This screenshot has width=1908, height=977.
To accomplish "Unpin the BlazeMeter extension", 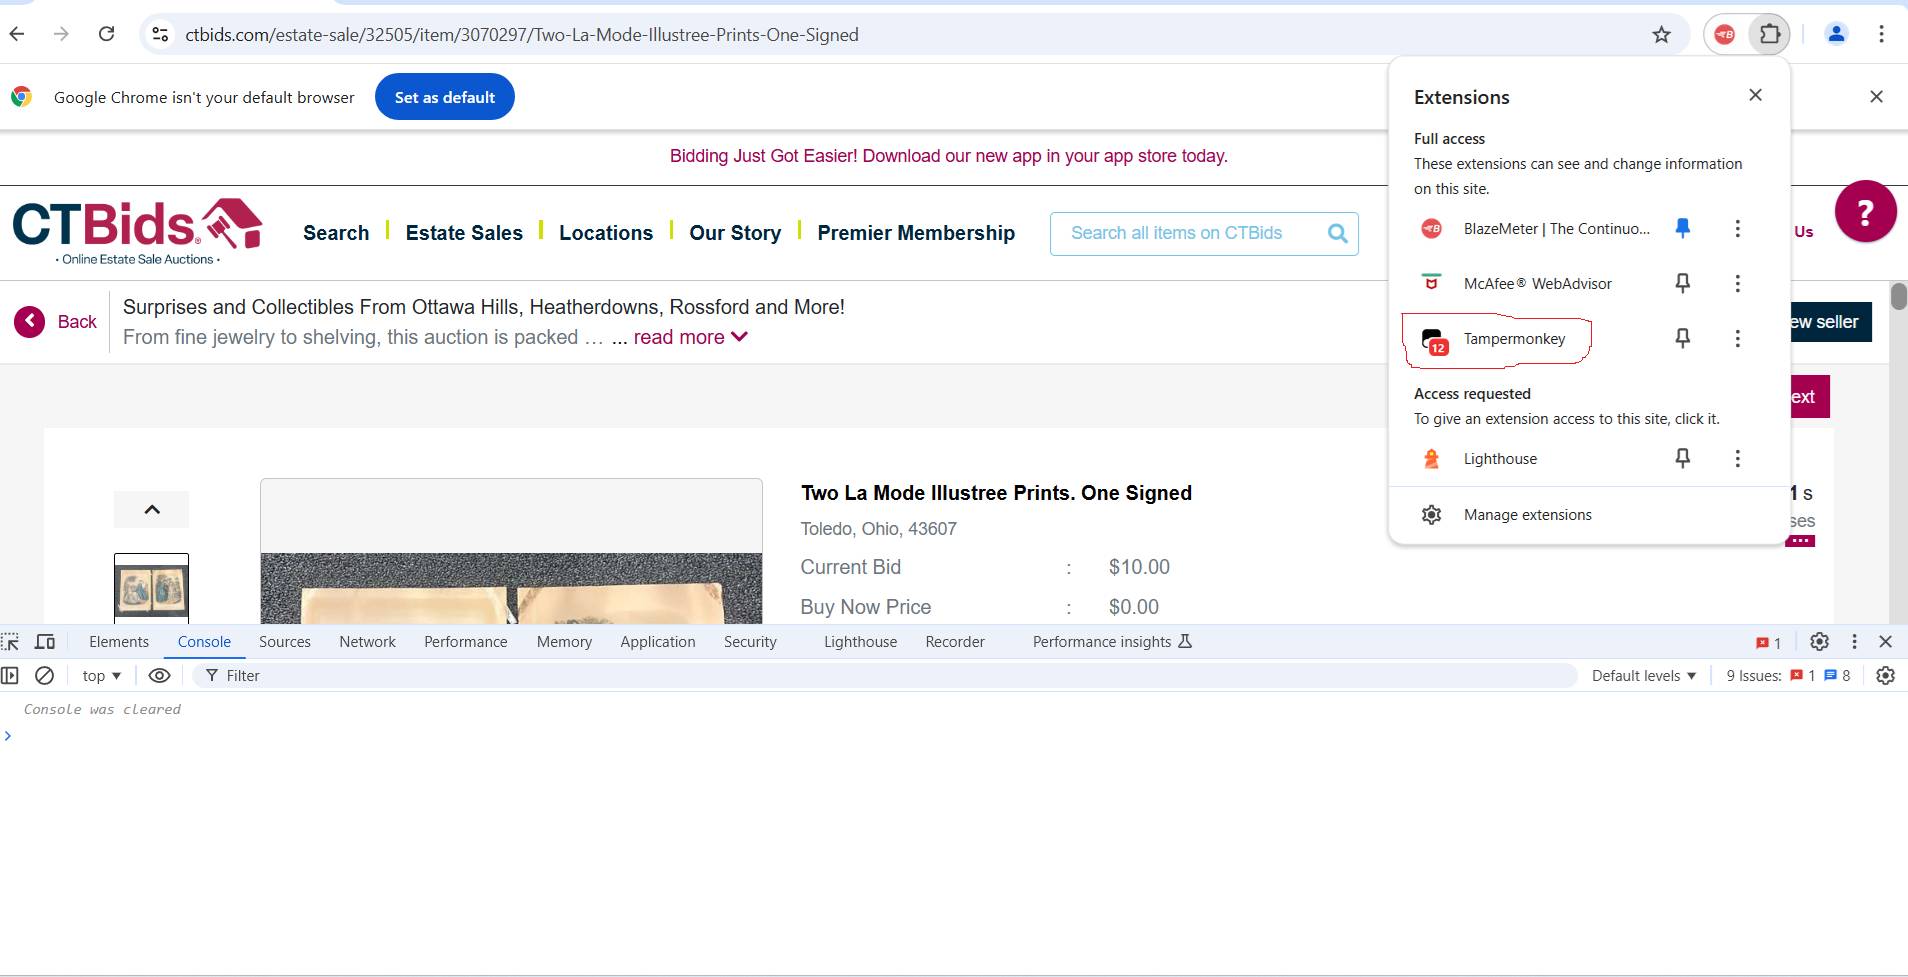I will (1683, 229).
